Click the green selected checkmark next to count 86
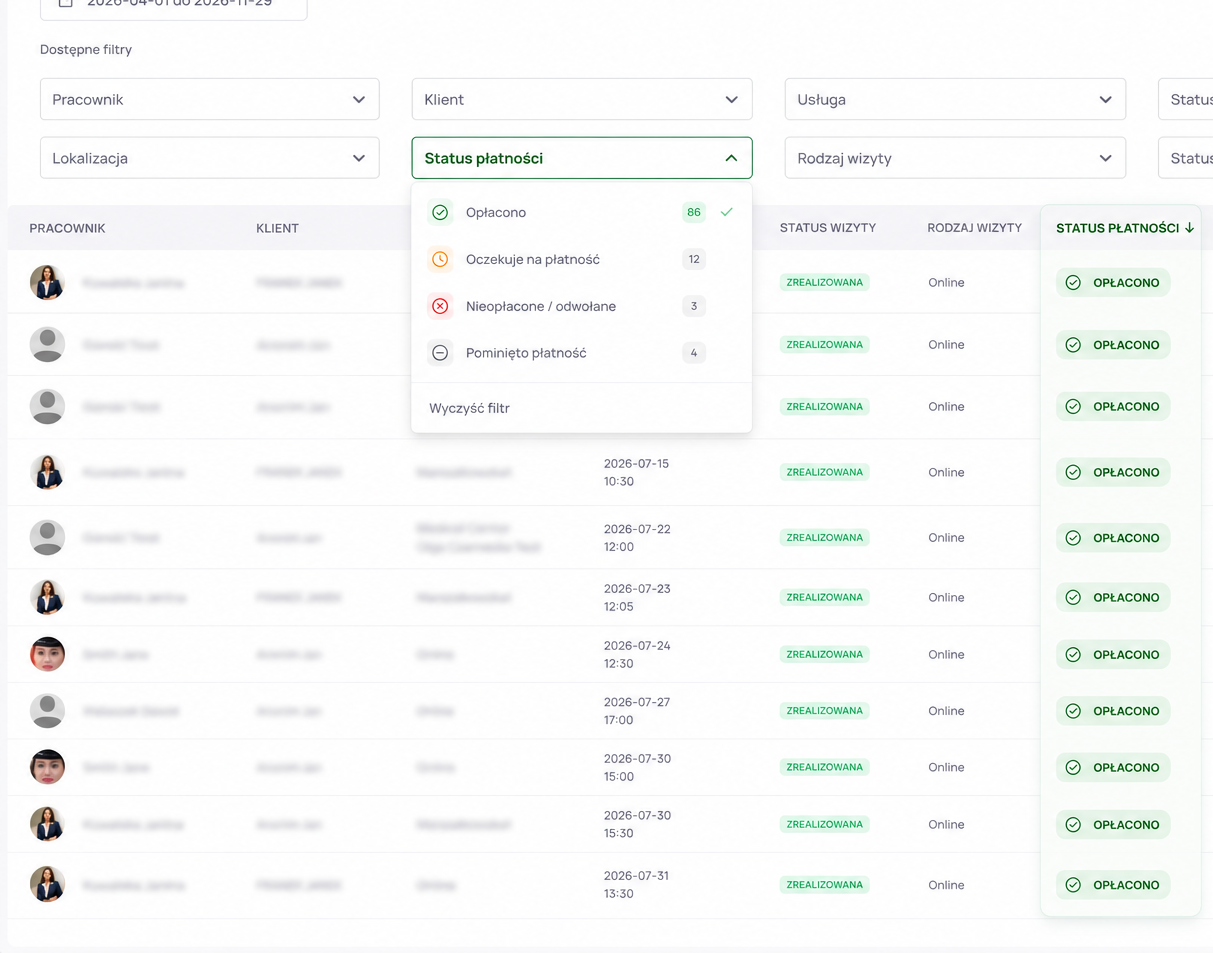 pyautogui.click(x=726, y=212)
